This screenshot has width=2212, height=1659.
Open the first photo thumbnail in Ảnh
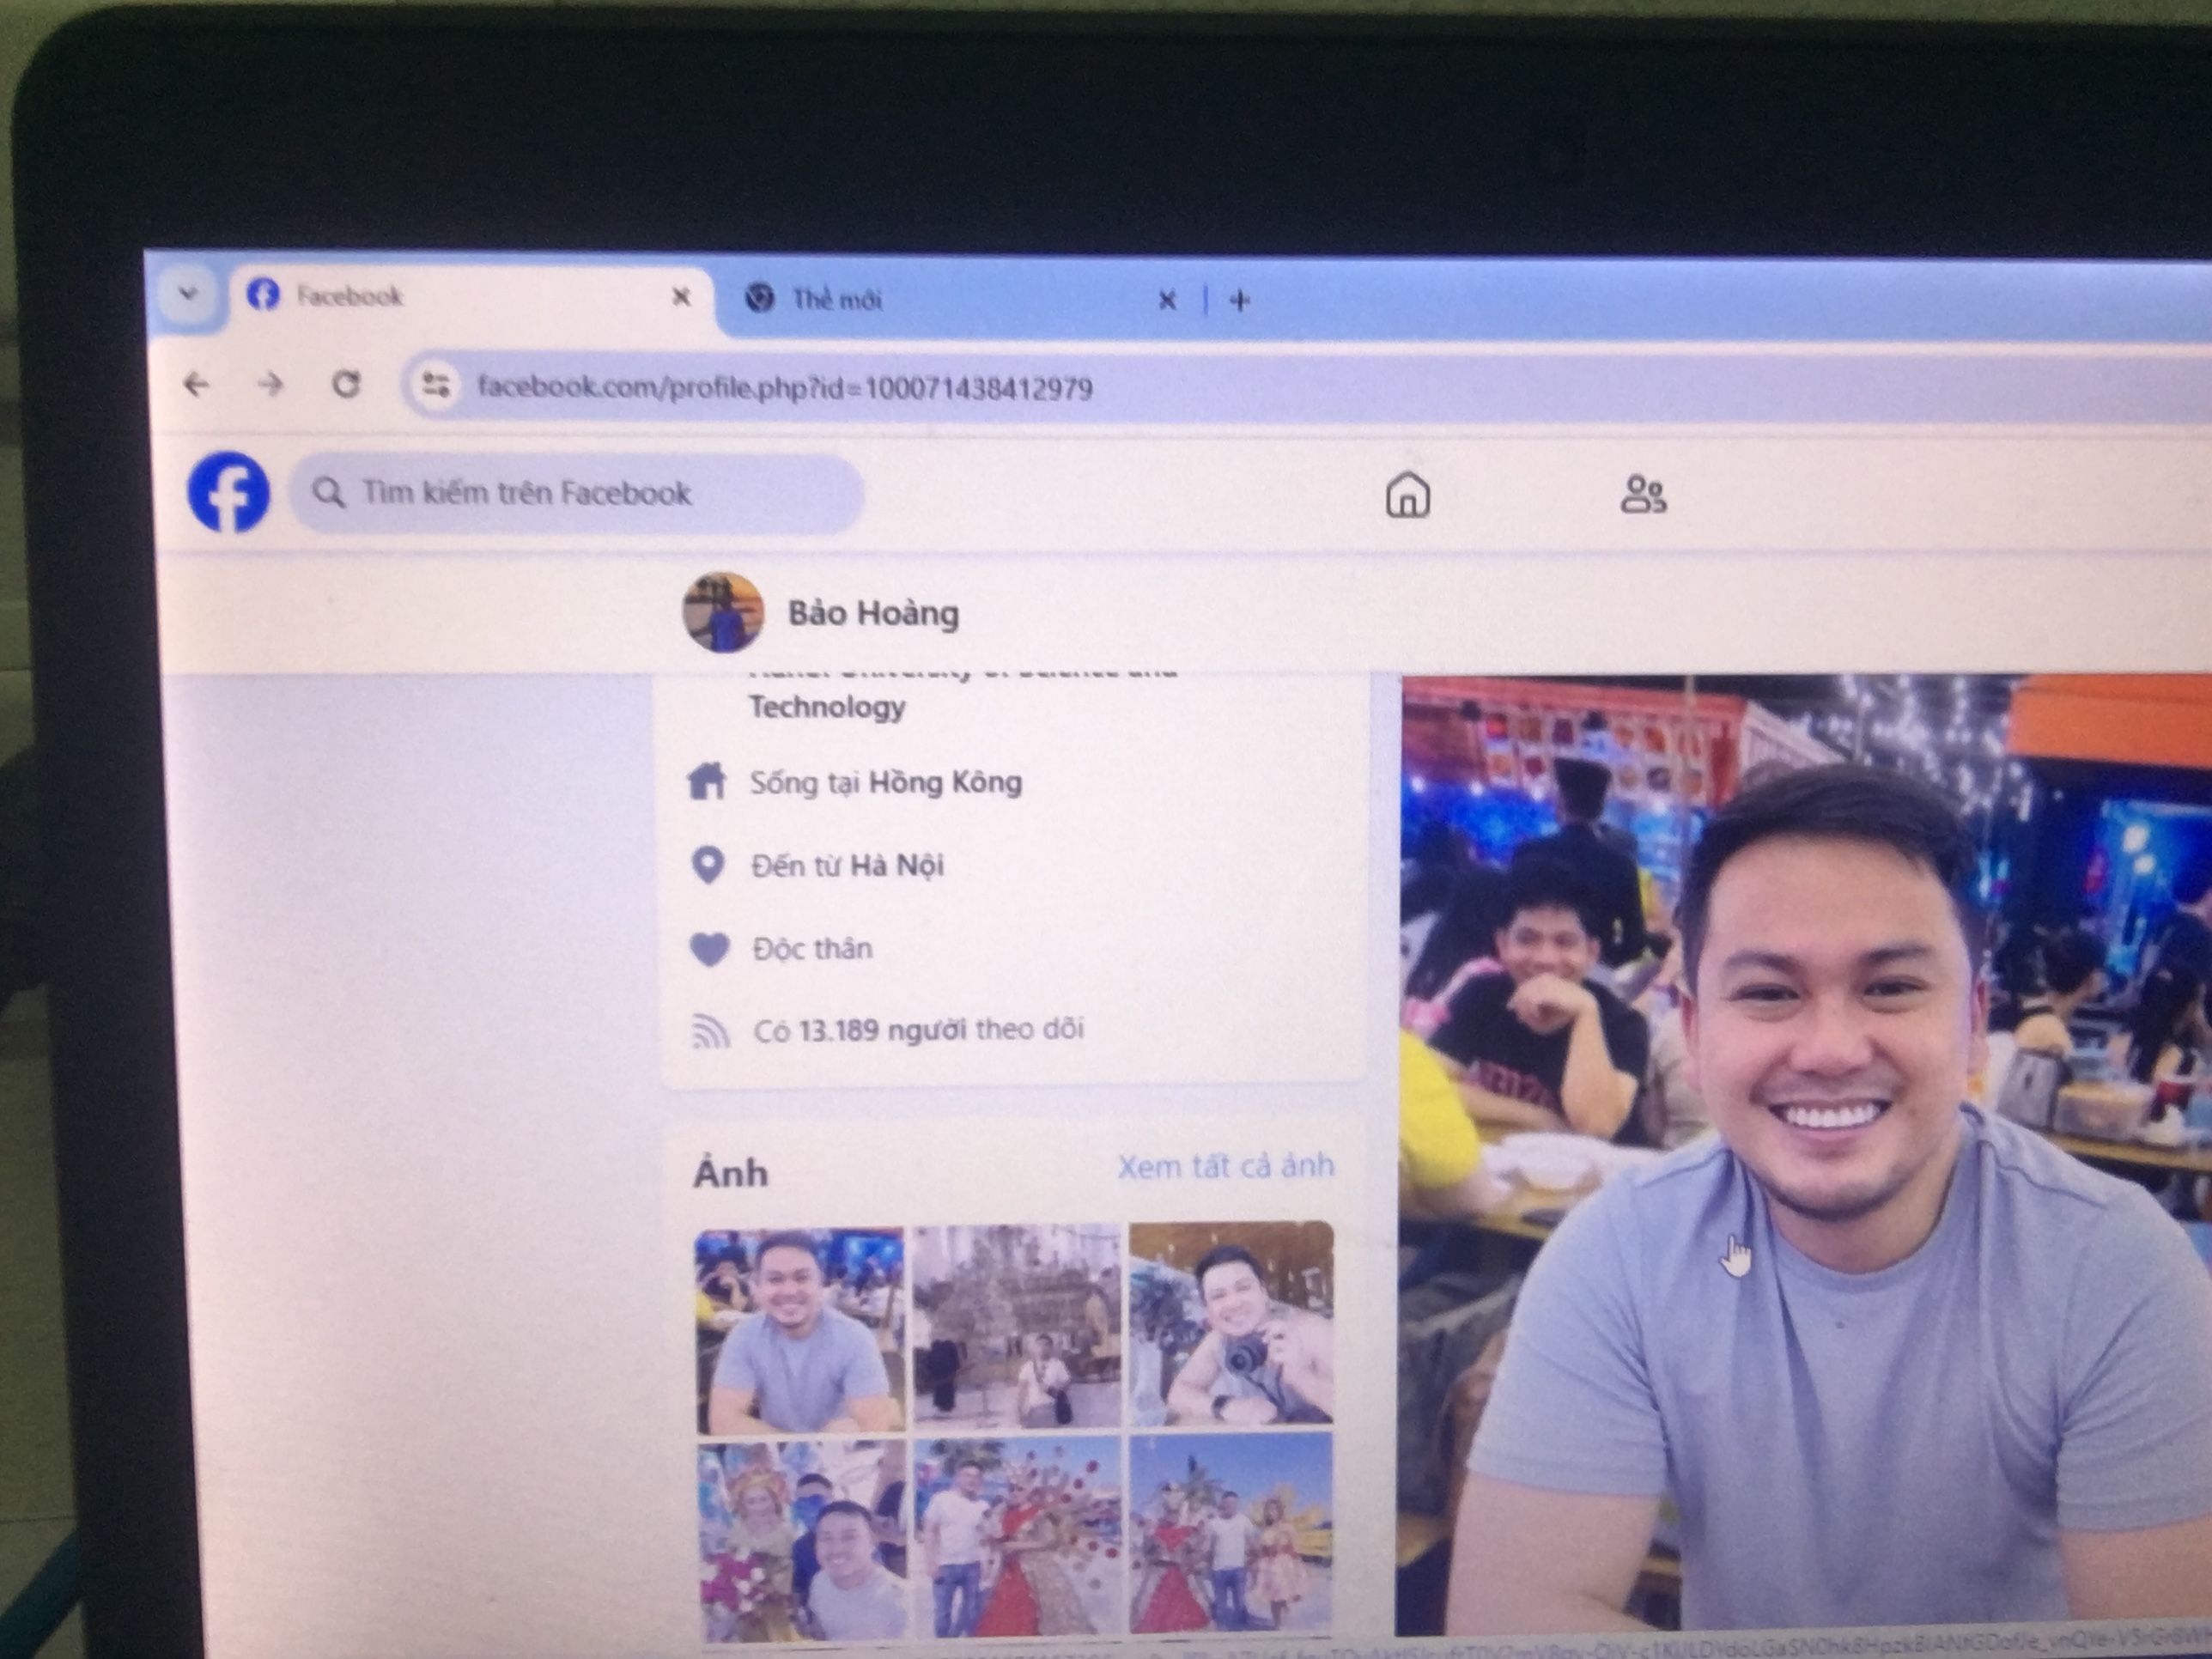click(x=799, y=1329)
